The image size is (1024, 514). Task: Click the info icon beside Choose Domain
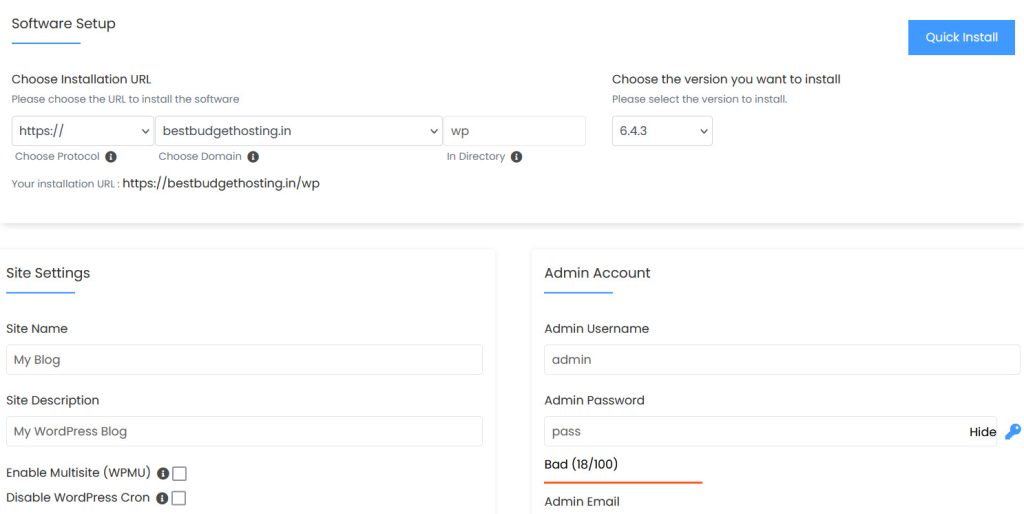(253, 157)
